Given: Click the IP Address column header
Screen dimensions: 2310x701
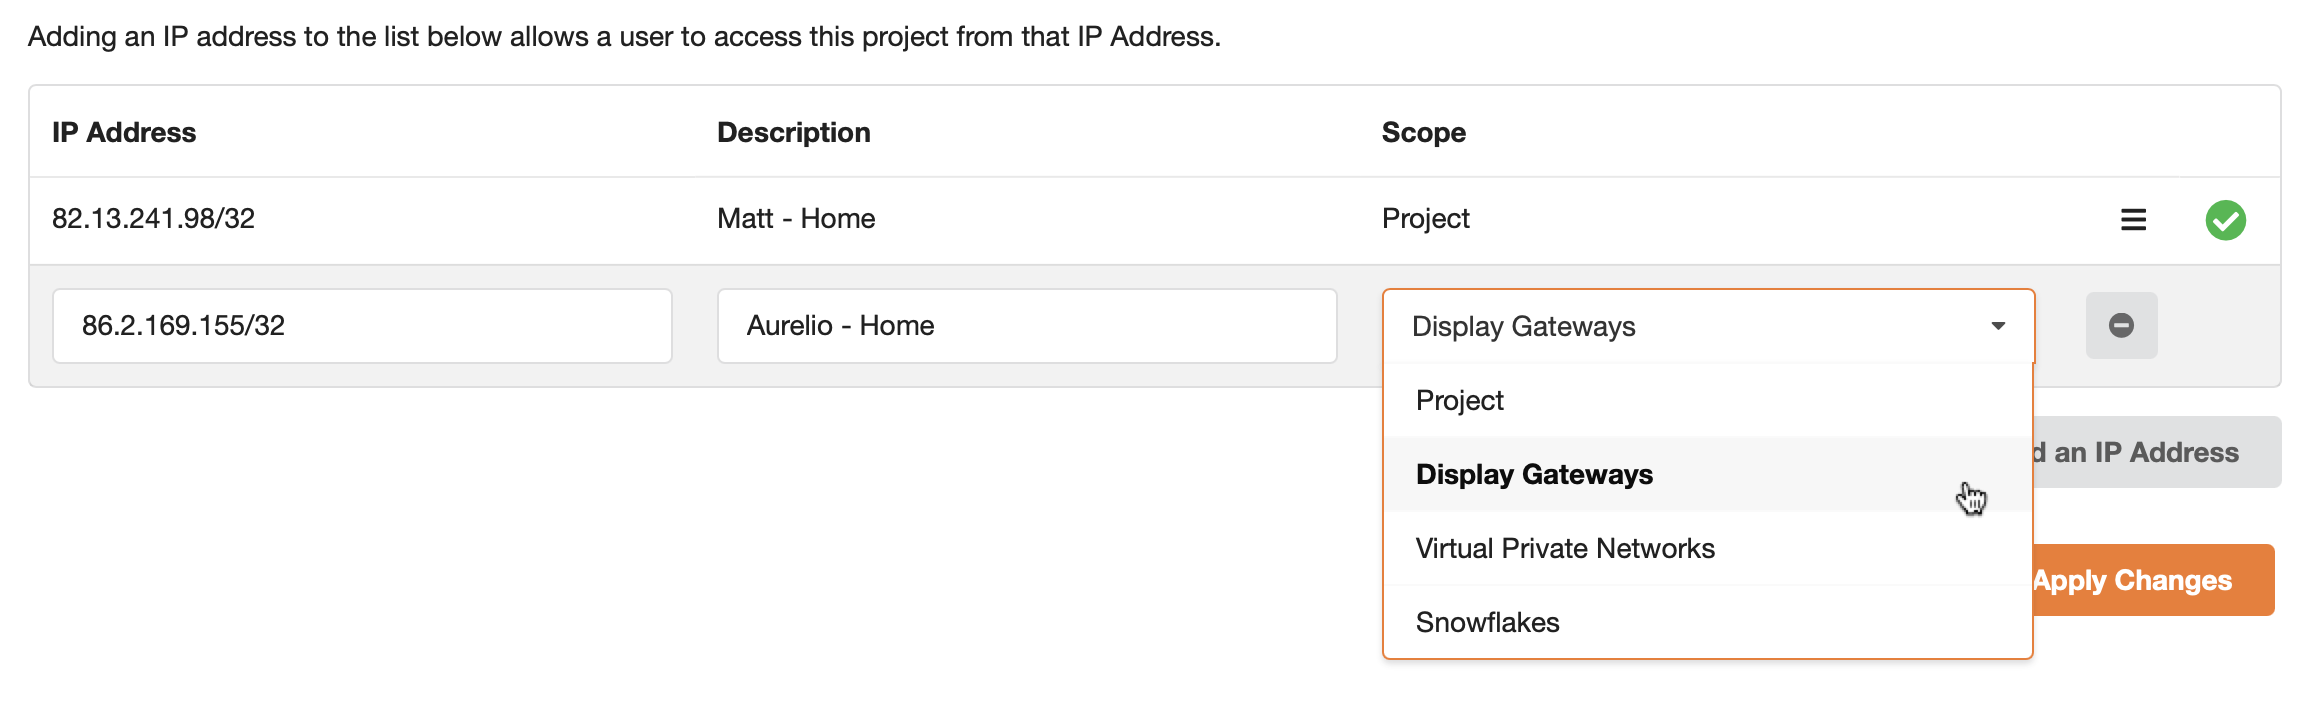Looking at the screenshot, I should click(x=124, y=132).
